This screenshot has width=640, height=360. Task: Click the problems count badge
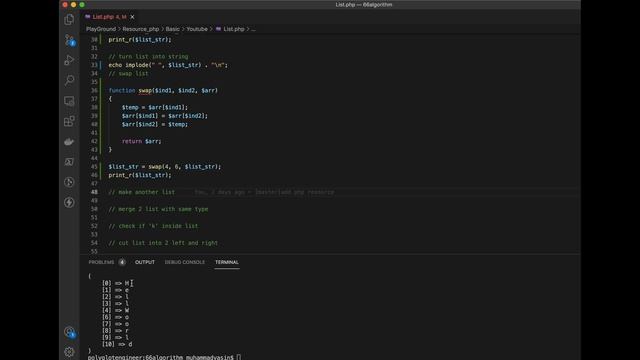click(x=122, y=262)
